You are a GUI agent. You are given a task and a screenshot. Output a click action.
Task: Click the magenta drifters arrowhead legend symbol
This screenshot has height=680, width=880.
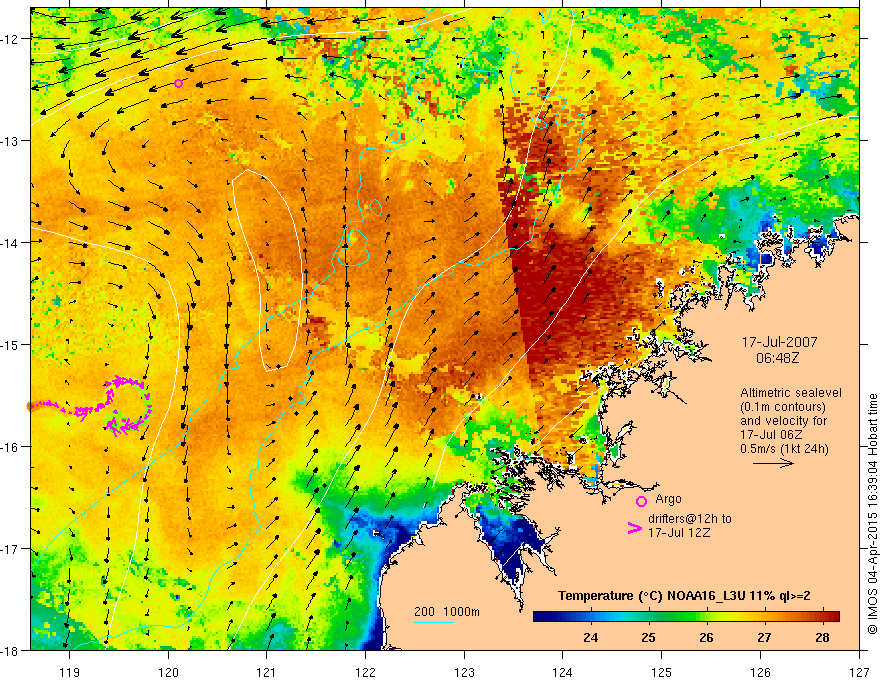coord(635,528)
